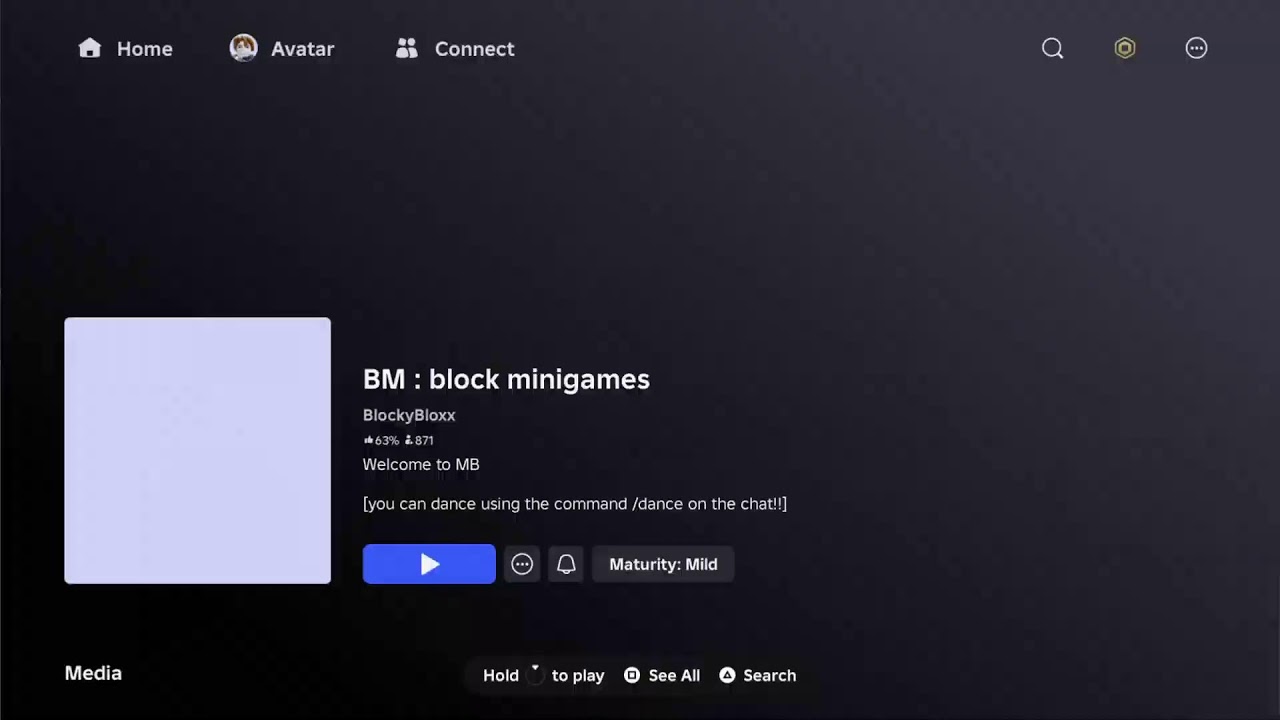Switch to the Connect tab

tap(455, 49)
